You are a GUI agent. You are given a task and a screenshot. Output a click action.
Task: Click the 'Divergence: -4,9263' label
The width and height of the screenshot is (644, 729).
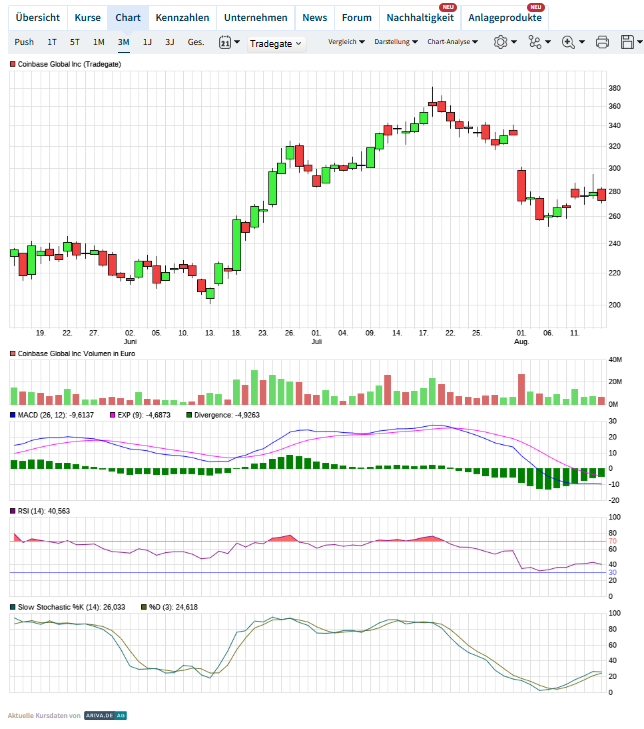tap(227, 415)
